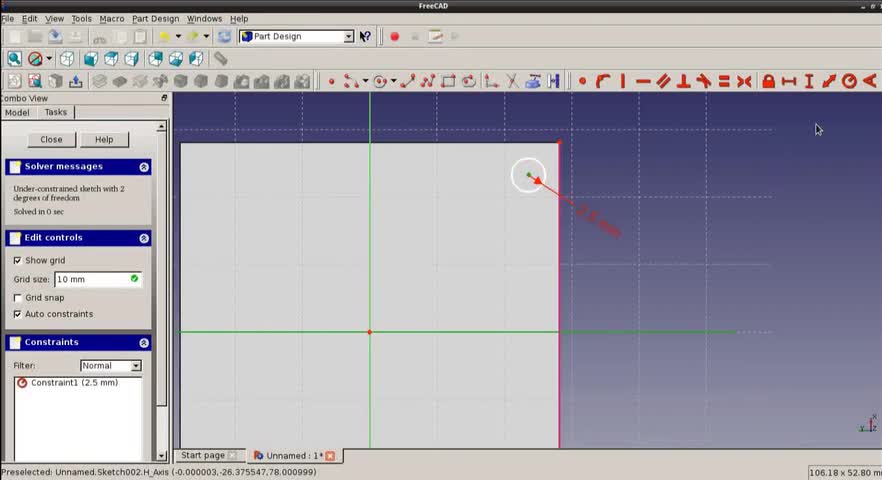The height and width of the screenshot is (480, 882).
Task: Set the rear view cube icon
Action: coord(155,59)
